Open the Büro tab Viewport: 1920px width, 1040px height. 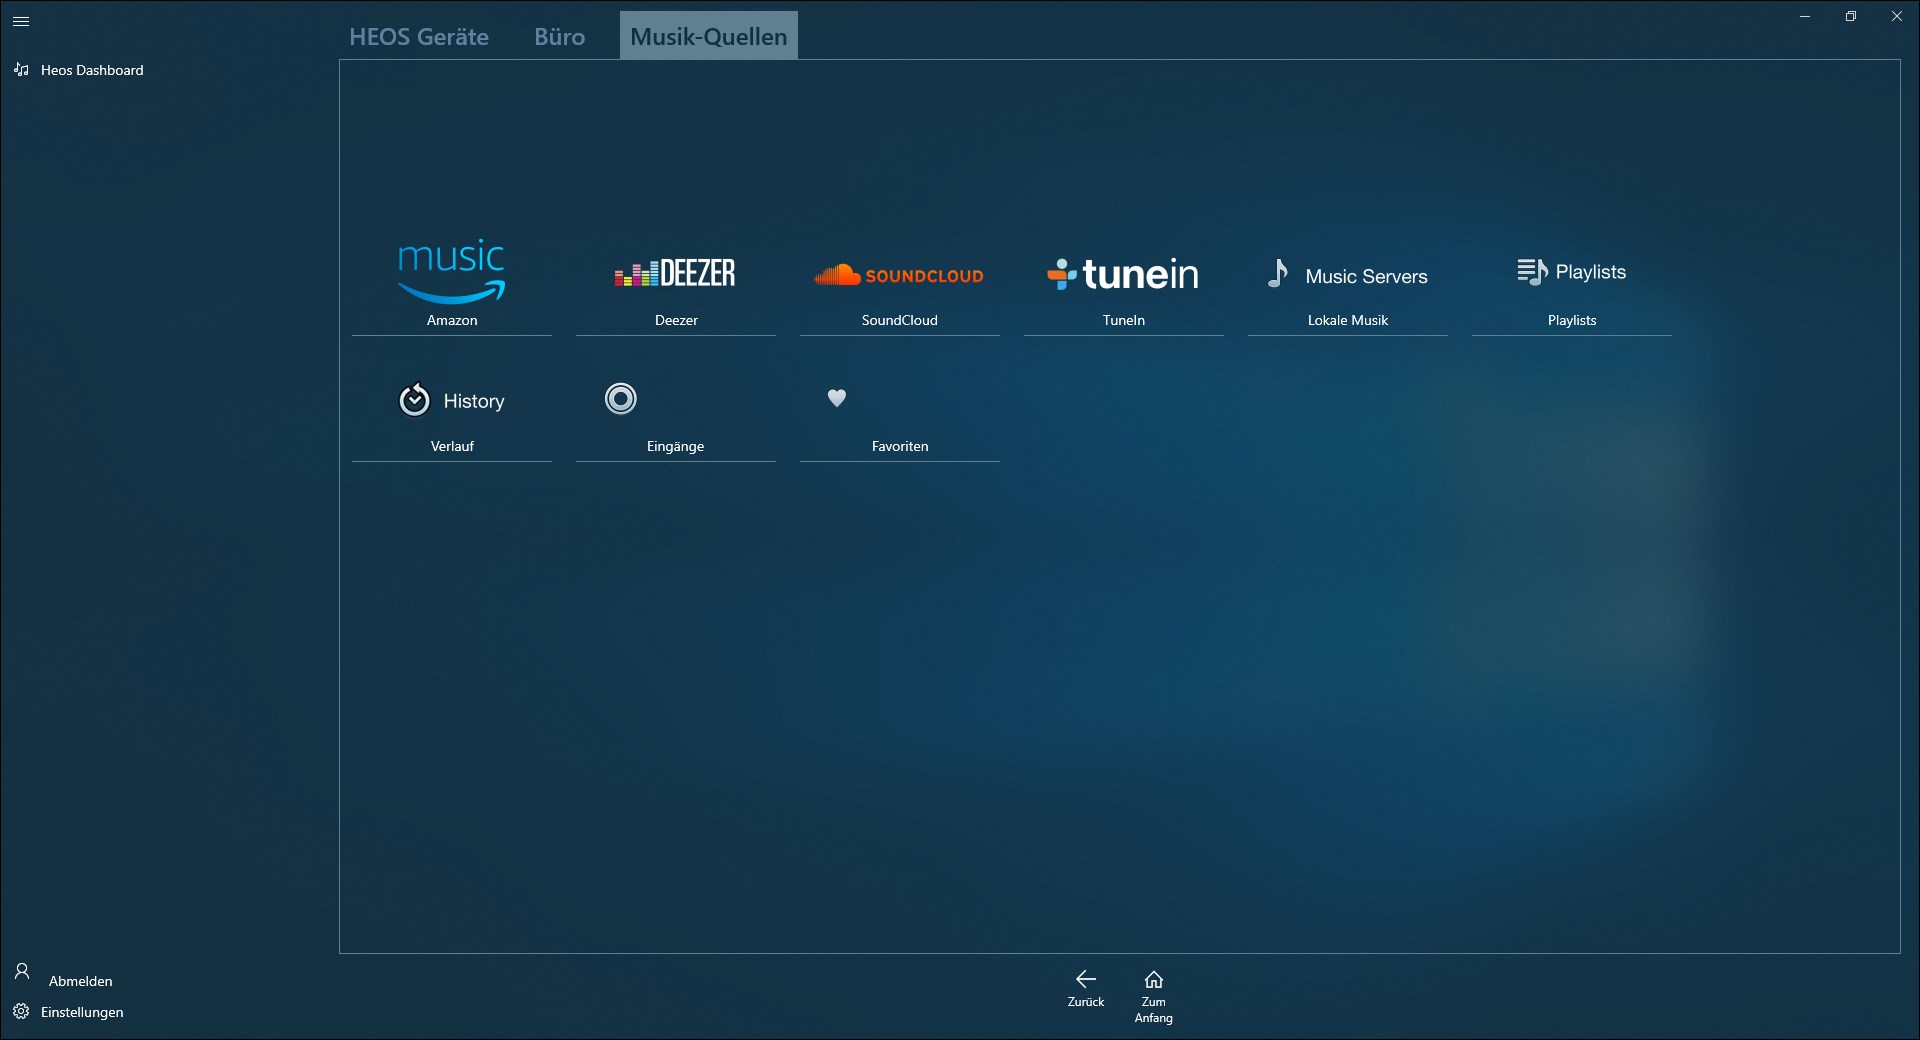(559, 36)
